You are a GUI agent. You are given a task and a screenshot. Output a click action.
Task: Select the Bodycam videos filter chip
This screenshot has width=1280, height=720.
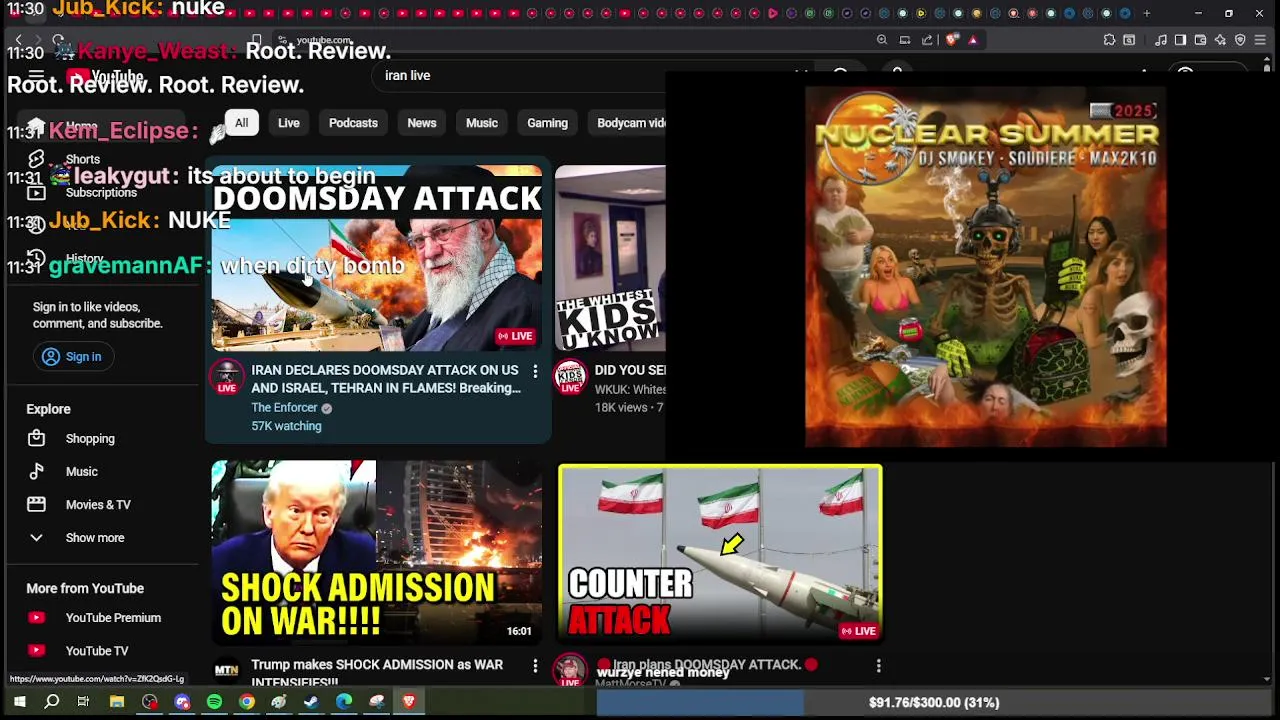(x=626, y=123)
